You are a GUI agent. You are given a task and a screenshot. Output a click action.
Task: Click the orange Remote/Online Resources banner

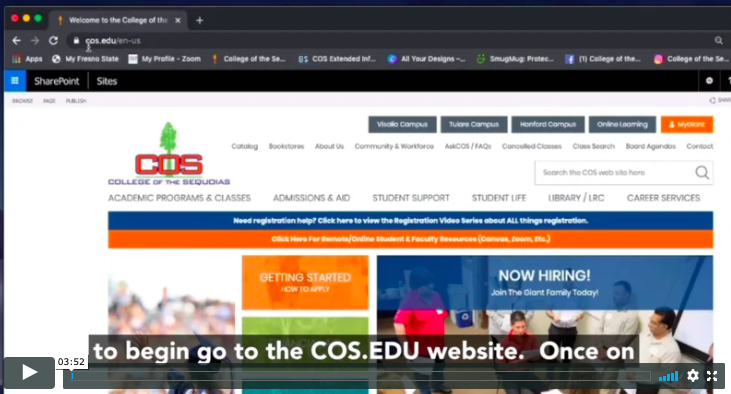pos(410,239)
